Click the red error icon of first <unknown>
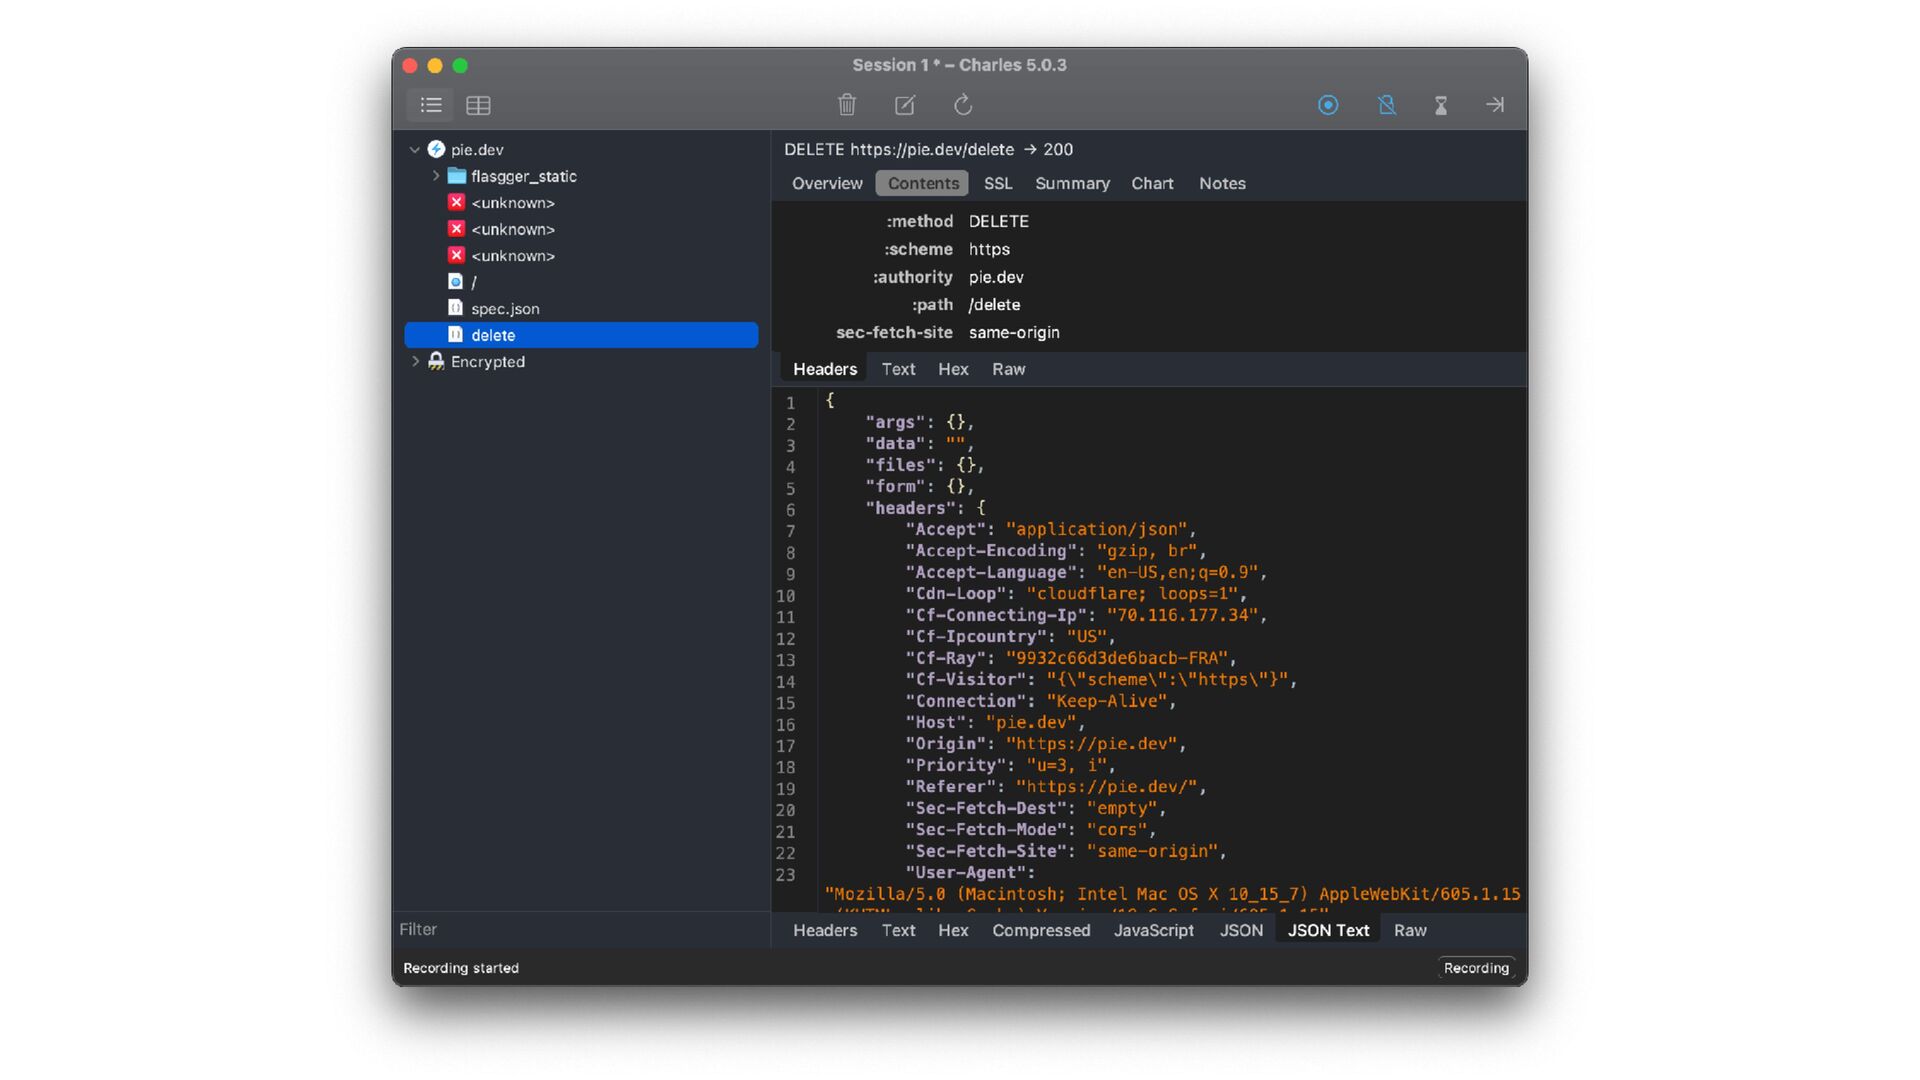The image size is (1920, 1080). (456, 202)
